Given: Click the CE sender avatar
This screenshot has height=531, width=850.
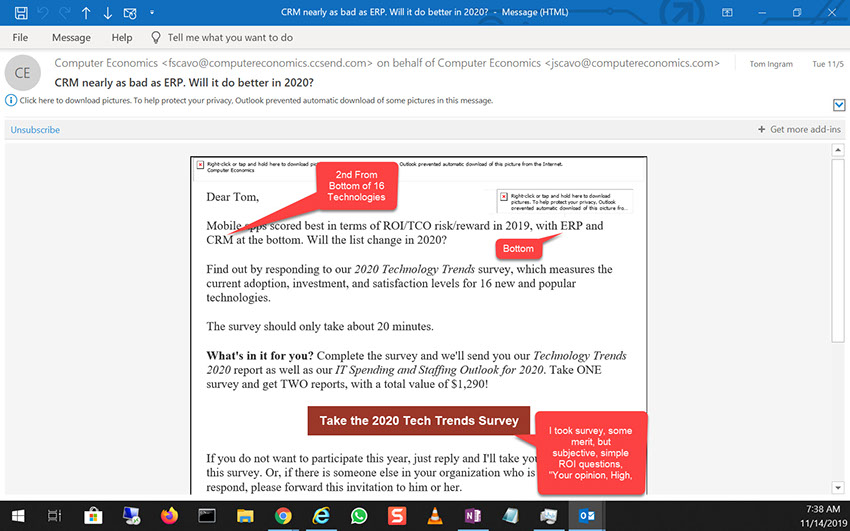Looking at the screenshot, I should pos(22,73).
